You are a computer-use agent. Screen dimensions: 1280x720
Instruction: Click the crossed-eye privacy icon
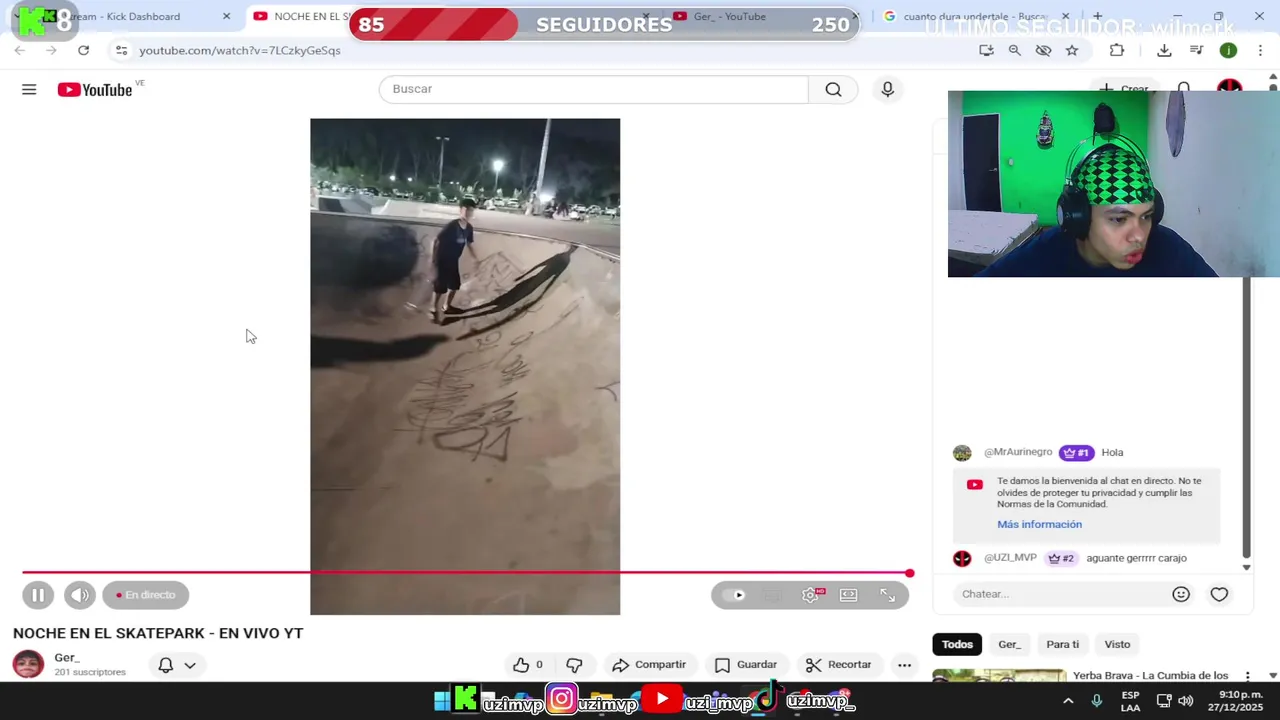(x=1043, y=50)
